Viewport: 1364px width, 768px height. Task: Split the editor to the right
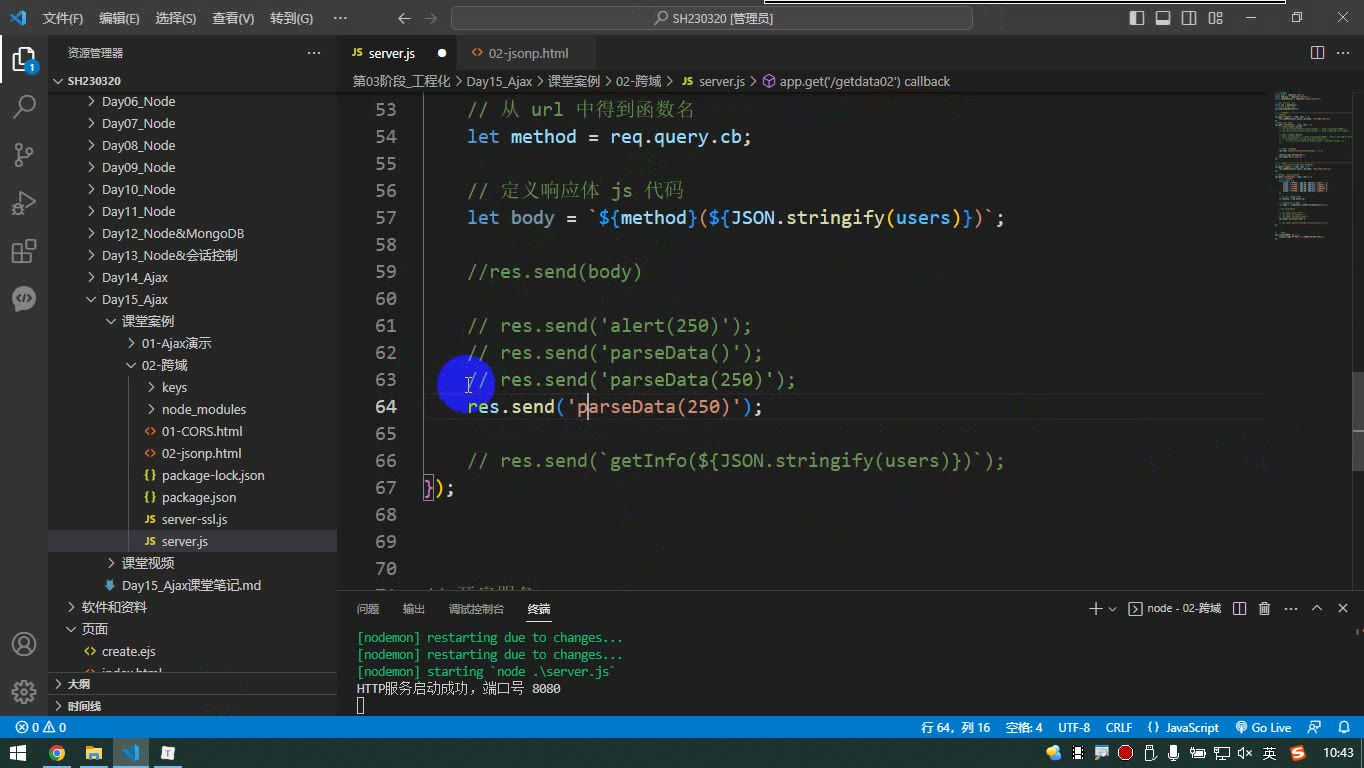coord(1317,53)
